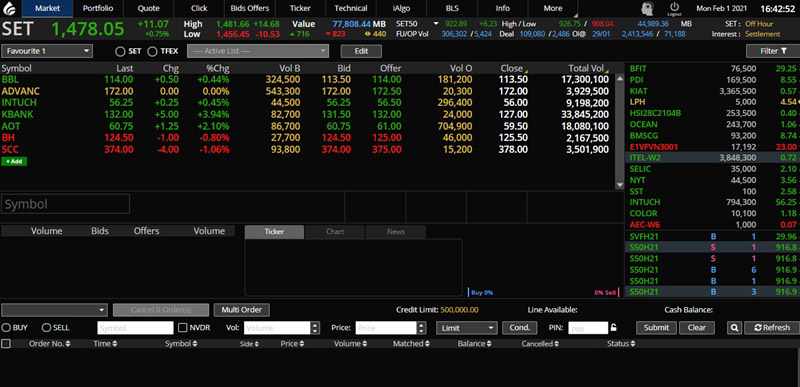Sort orders by Volume column
Screen dimensions: 800x387
point(350,344)
